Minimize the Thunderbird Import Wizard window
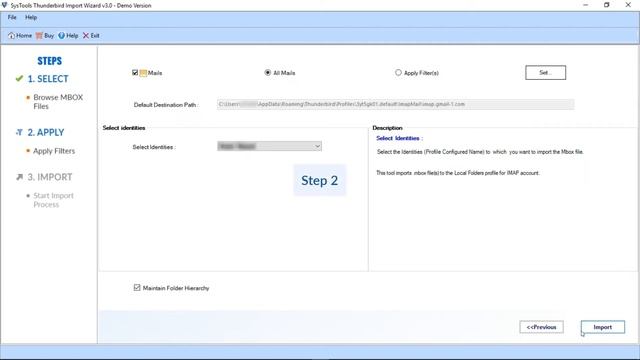 585,5
